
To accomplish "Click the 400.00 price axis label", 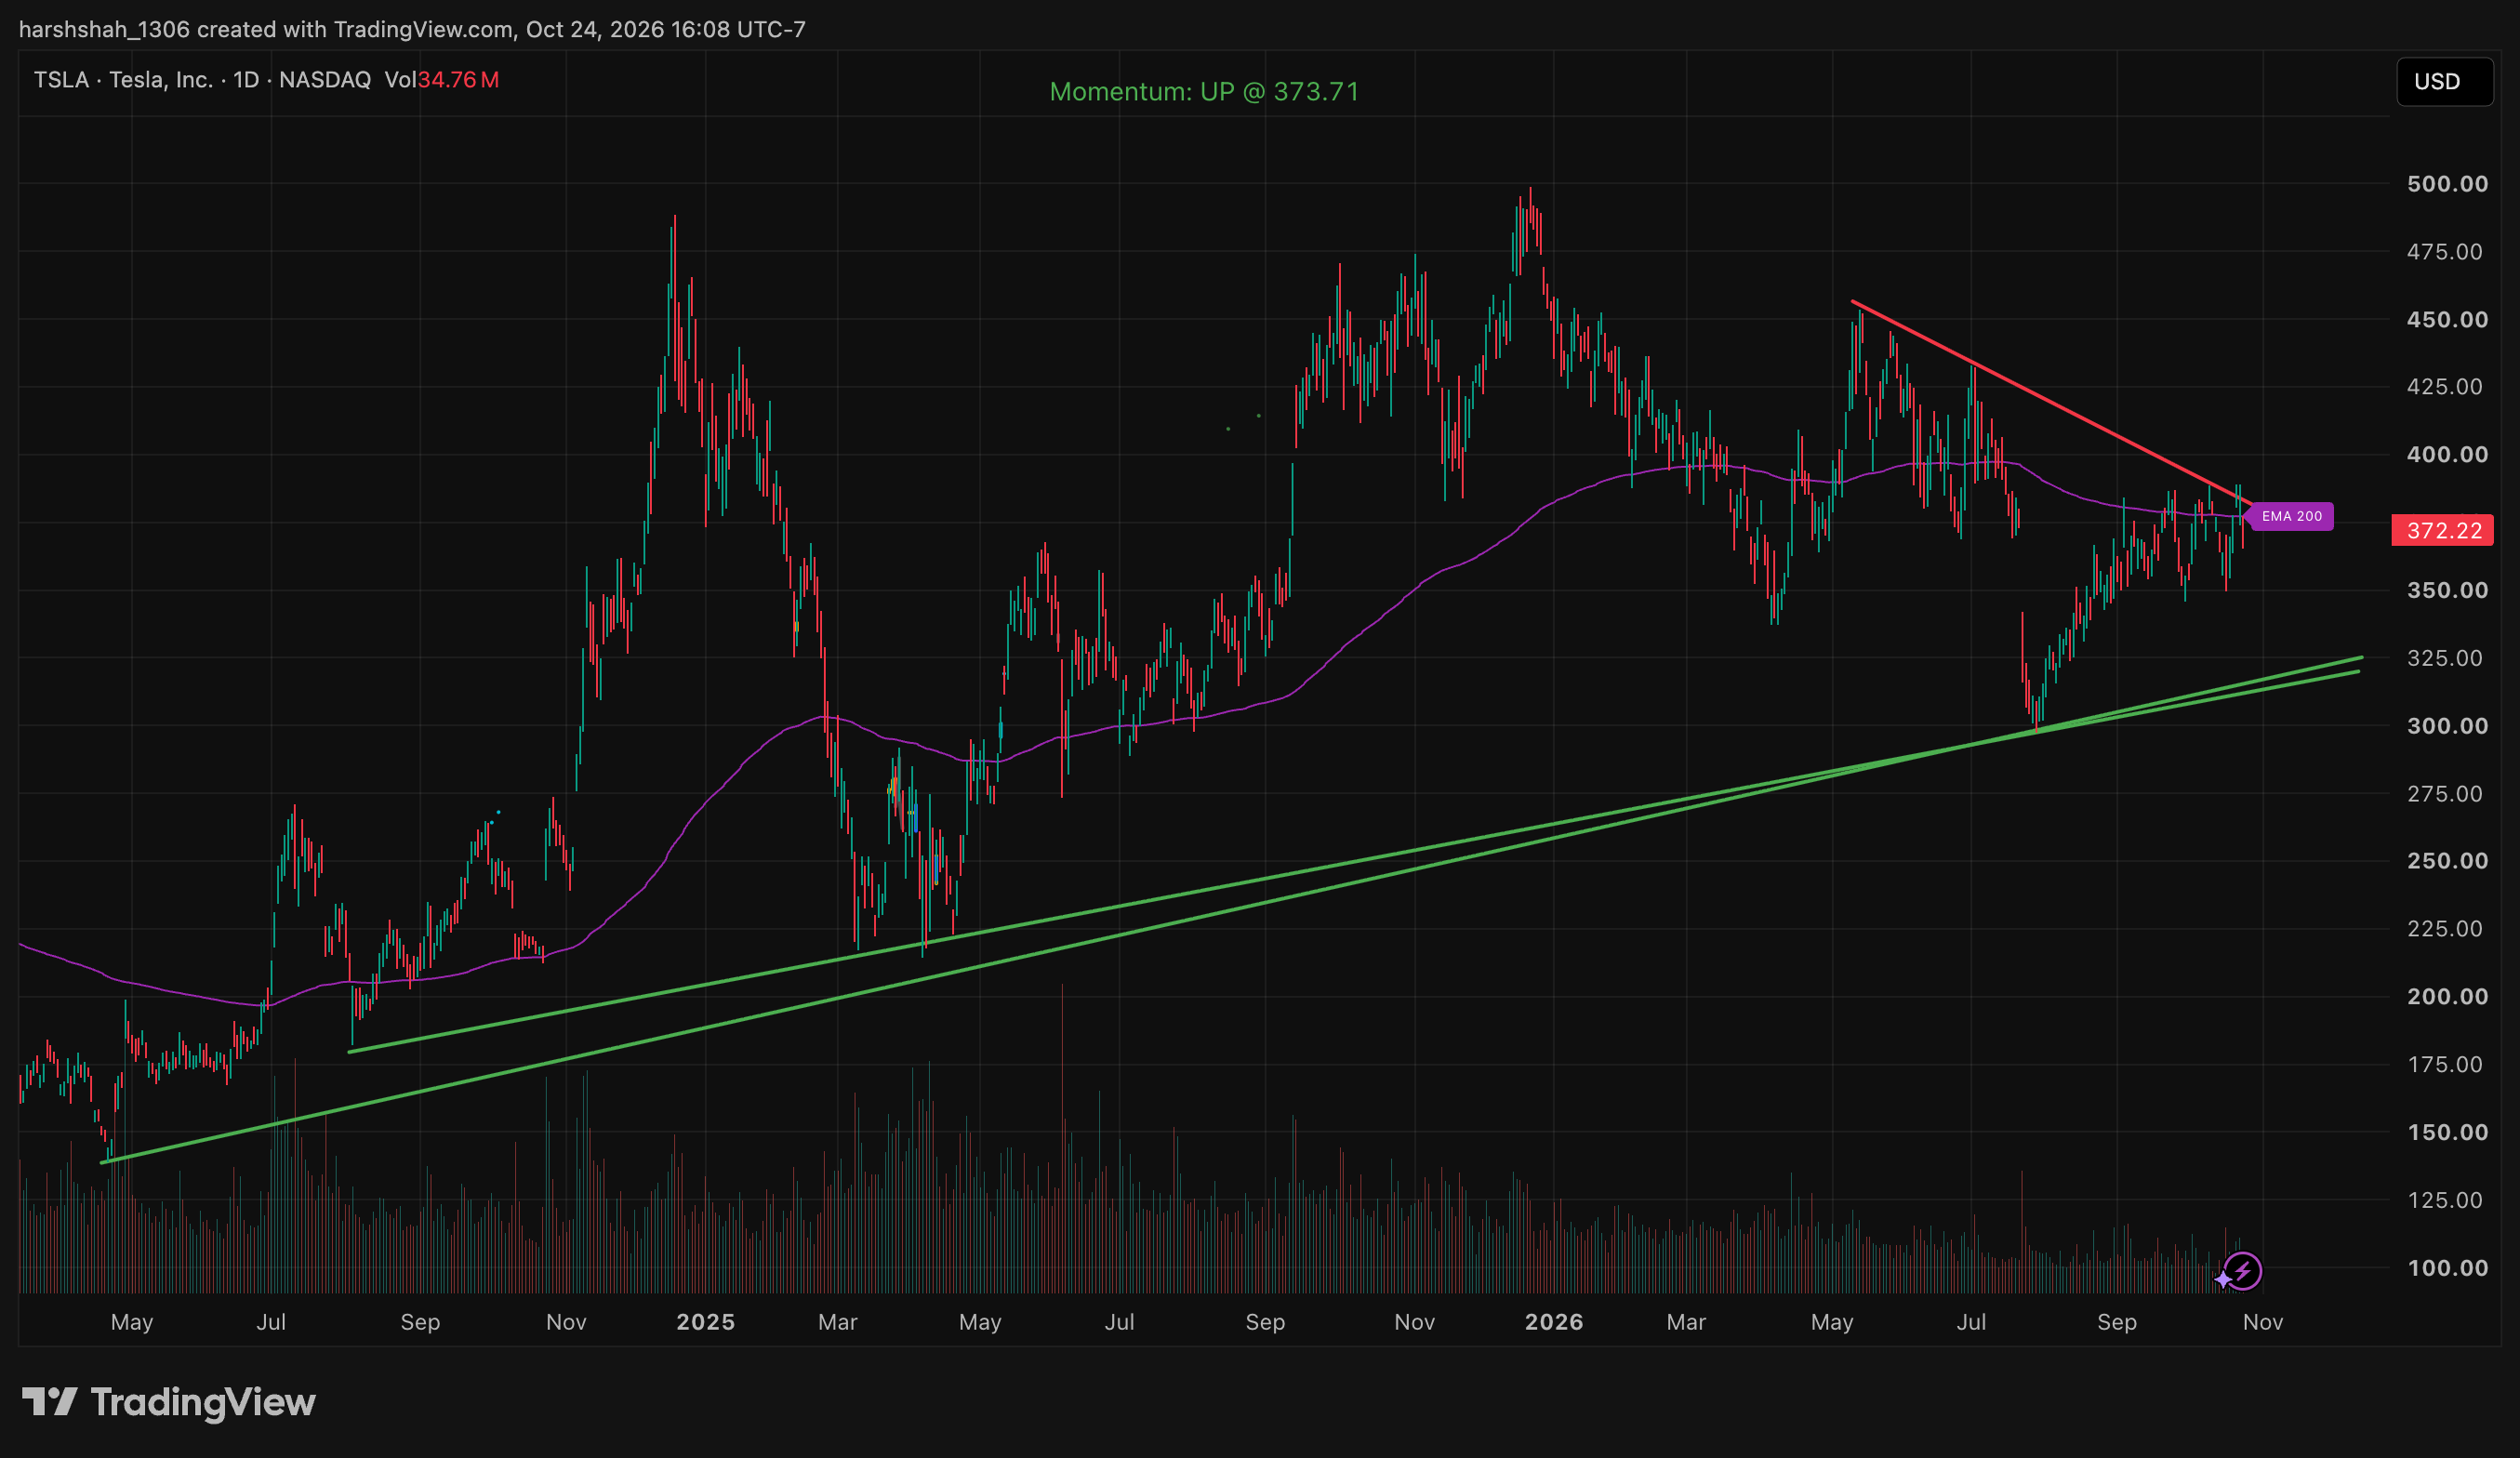I will tap(2447, 454).
